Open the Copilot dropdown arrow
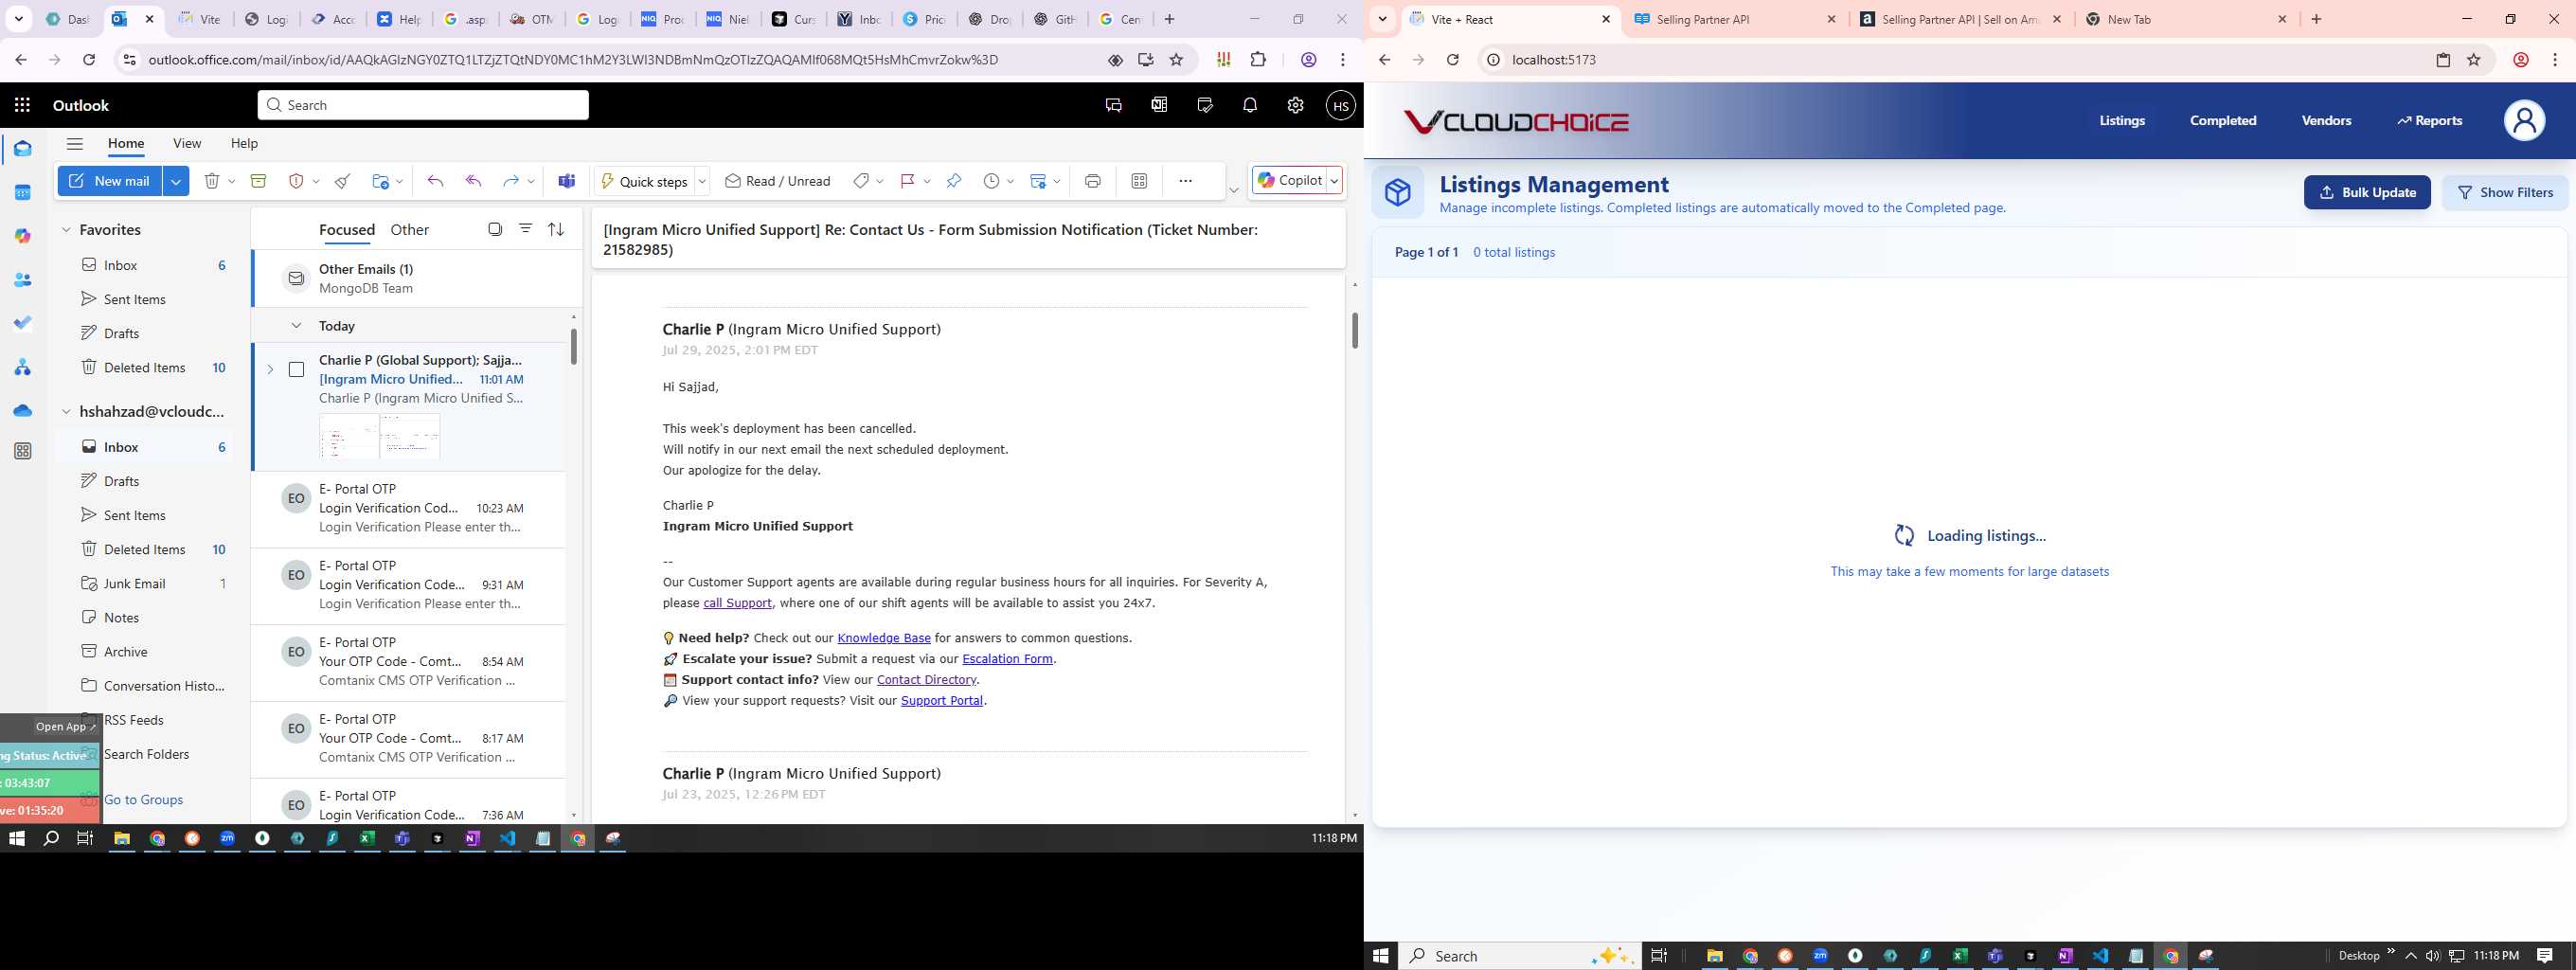This screenshot has height=970, width=2576. [1334, 181]
